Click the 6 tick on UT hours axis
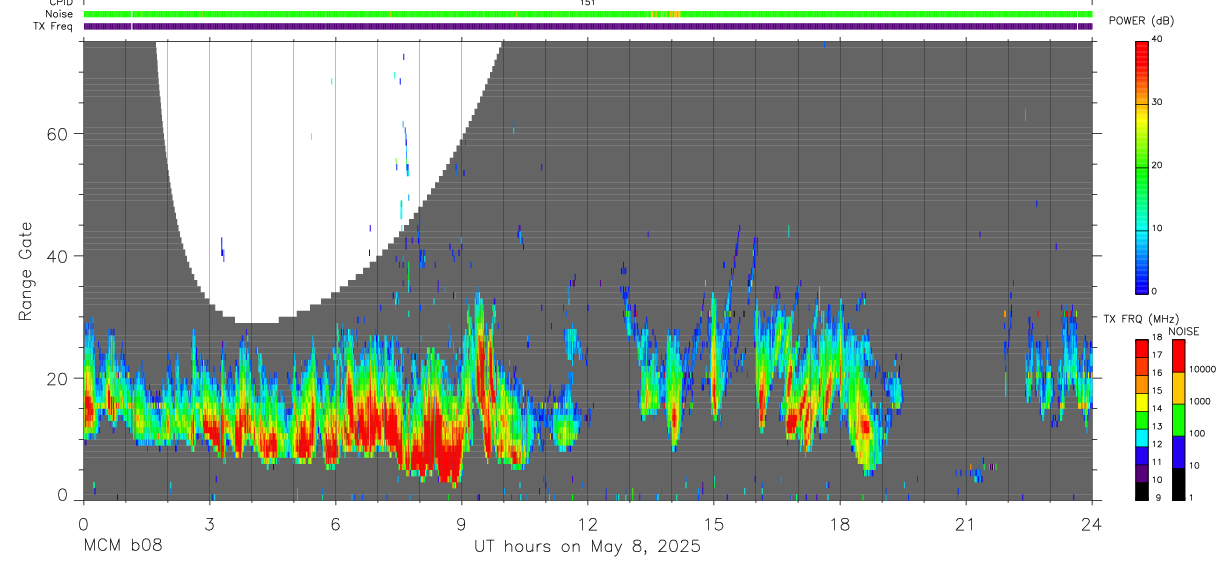 (335, 523)
